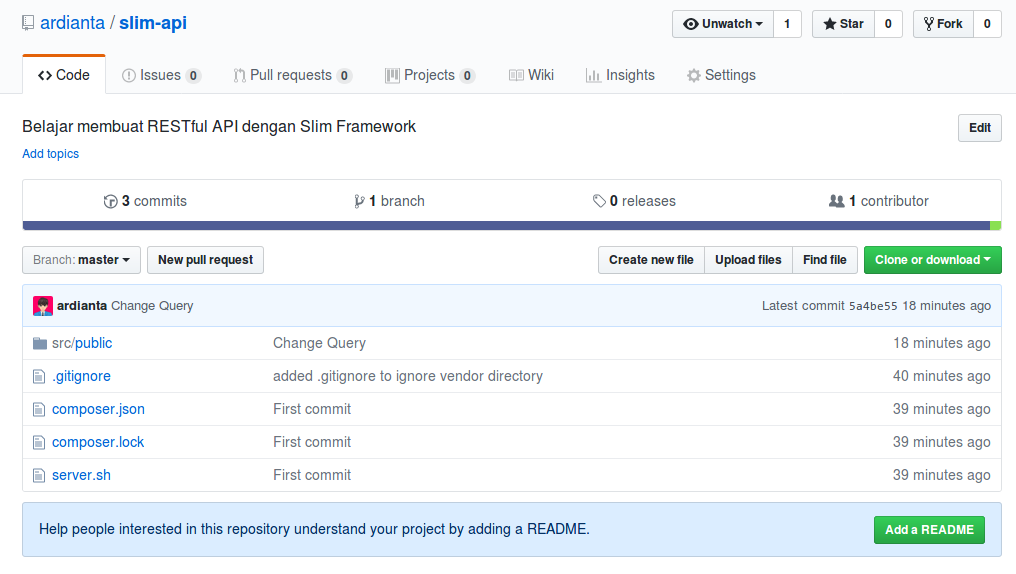The width and height of the screenshot is (1016, 574).
Task: Open ardianta author link in commit row
Action: [x=82, y=306]
